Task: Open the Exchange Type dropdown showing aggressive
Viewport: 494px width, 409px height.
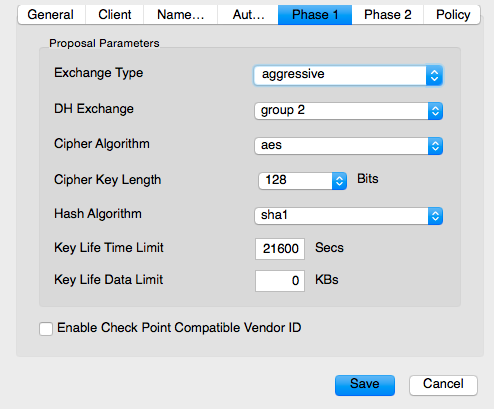Action: 348,75
